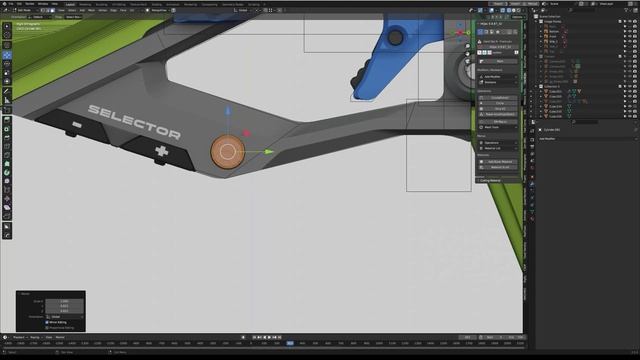Image resolution: width=640 pixels, height=360 pixels.
Task: Enable the Mirror Editing checkbox
Action: [47, 322]
